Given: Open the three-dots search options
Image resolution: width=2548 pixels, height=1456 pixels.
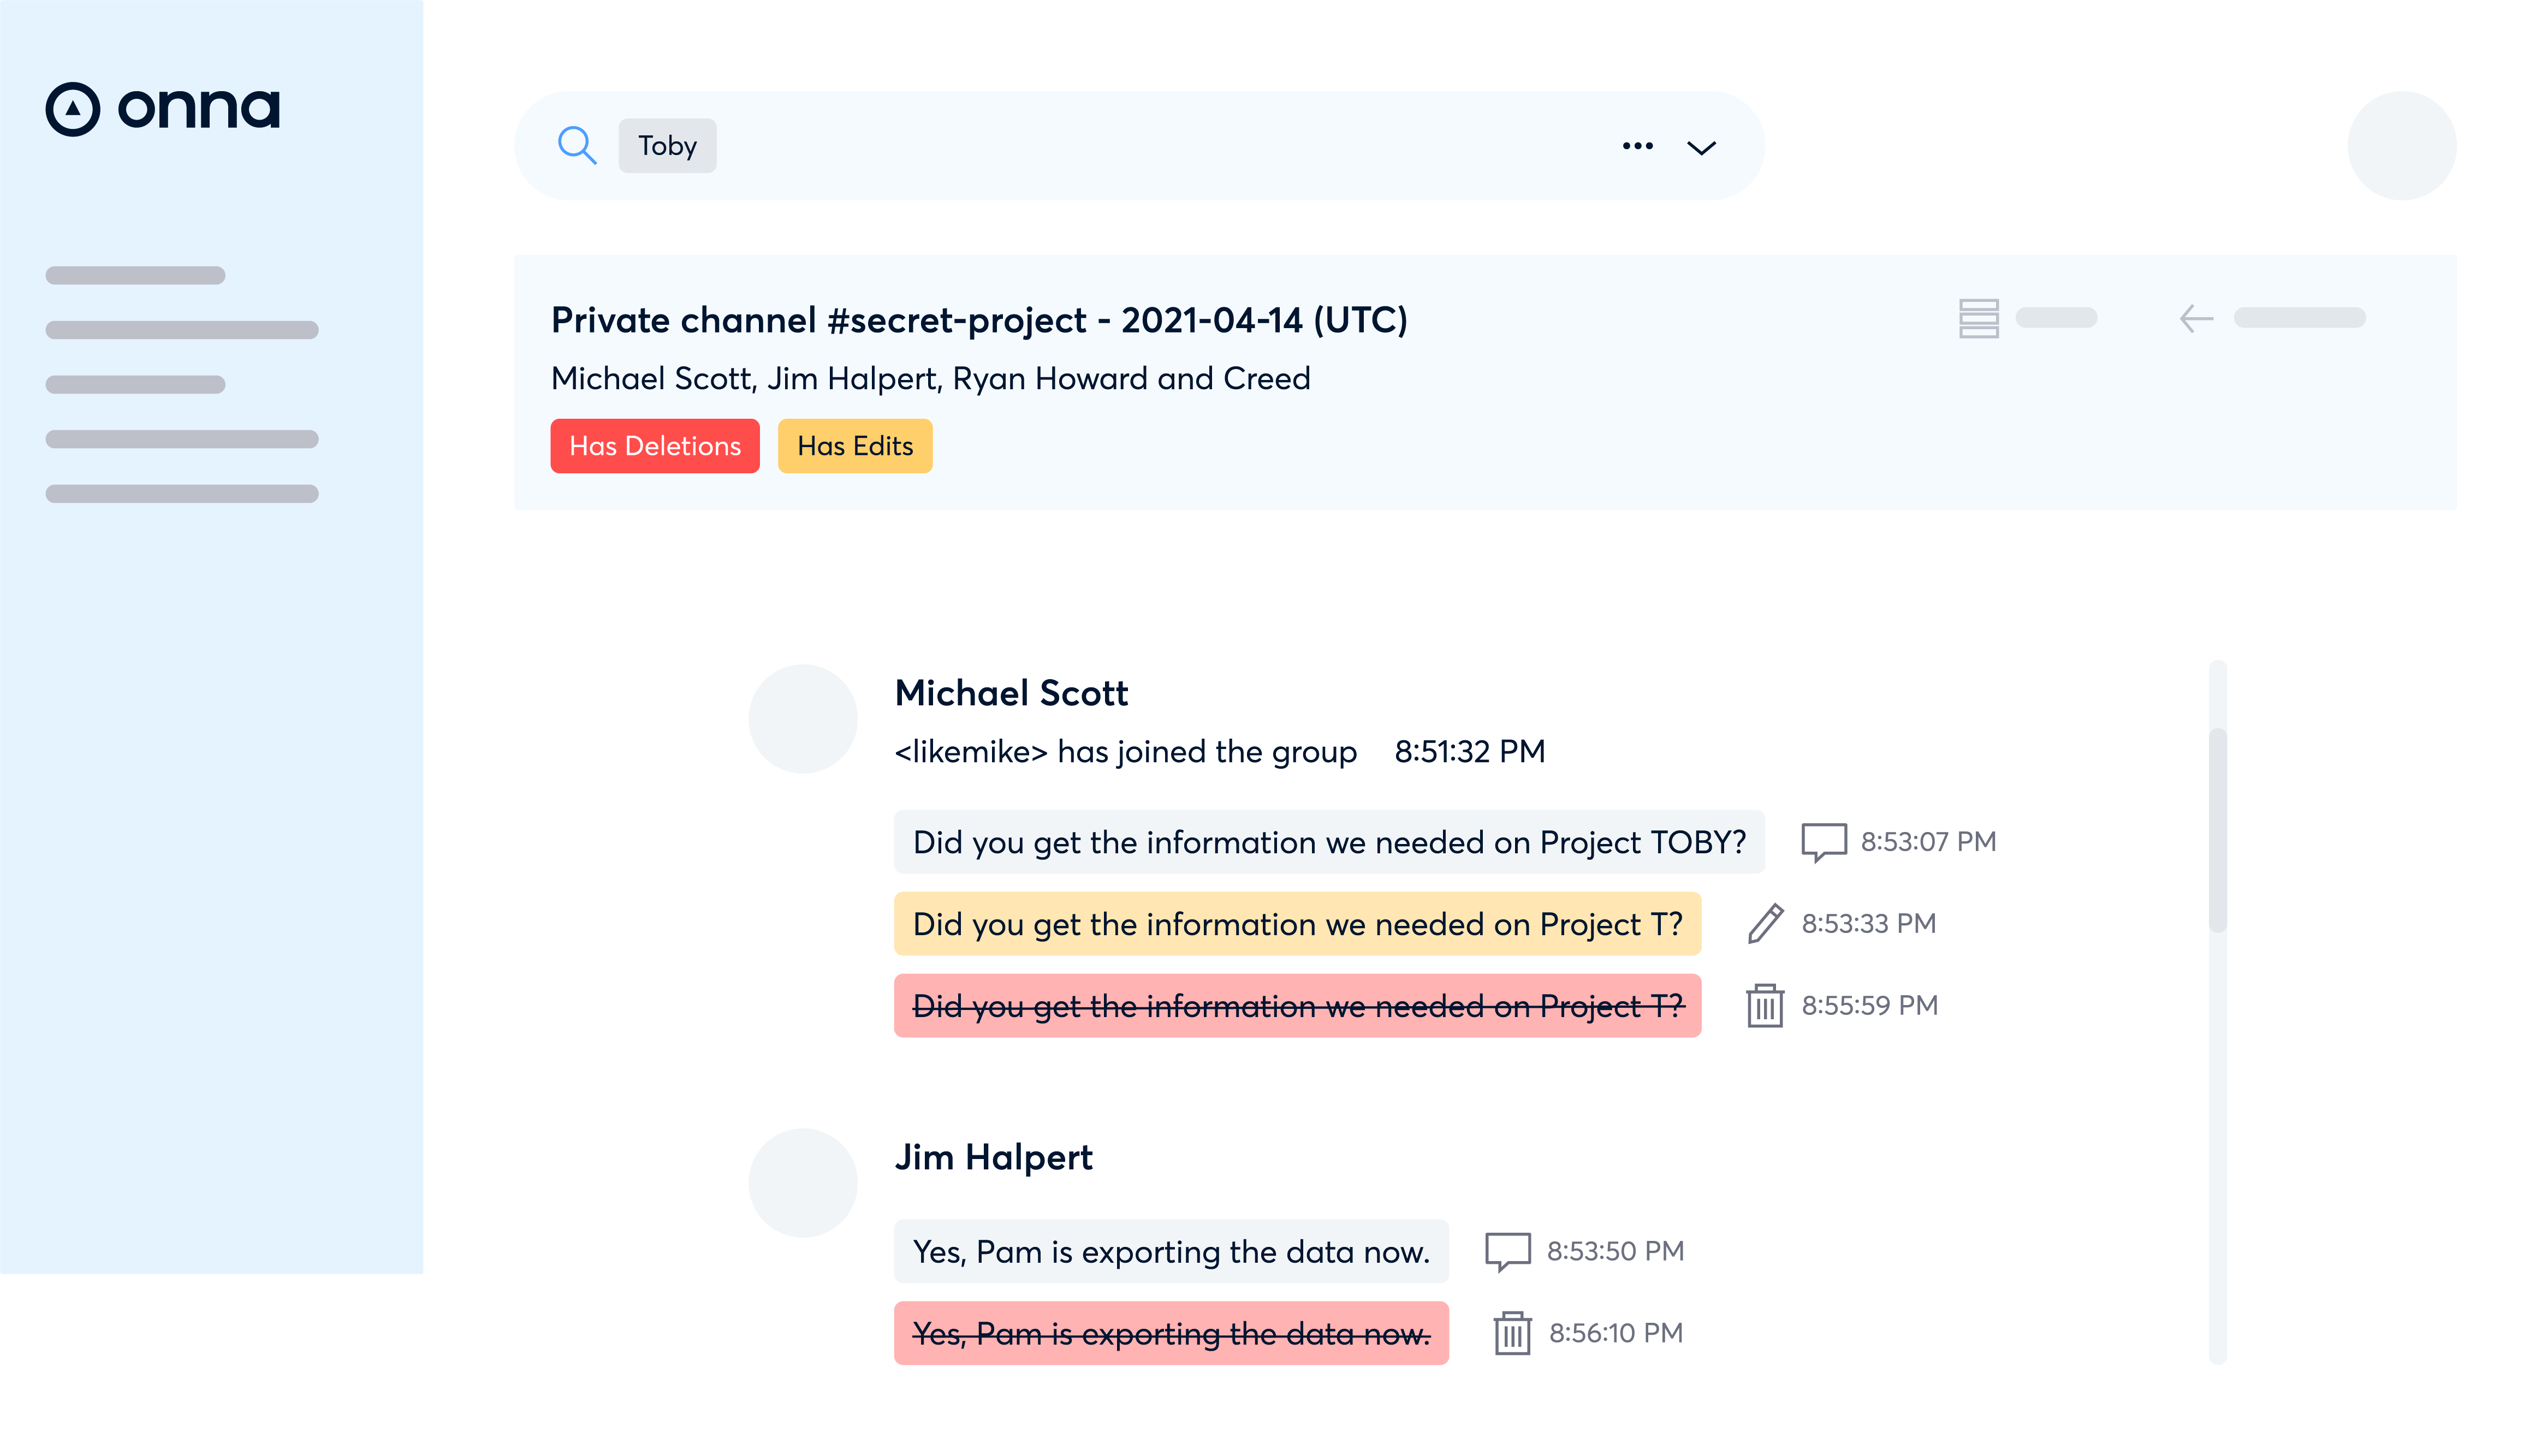Looking at the screenshot, I should click(x=1637, y=146).
